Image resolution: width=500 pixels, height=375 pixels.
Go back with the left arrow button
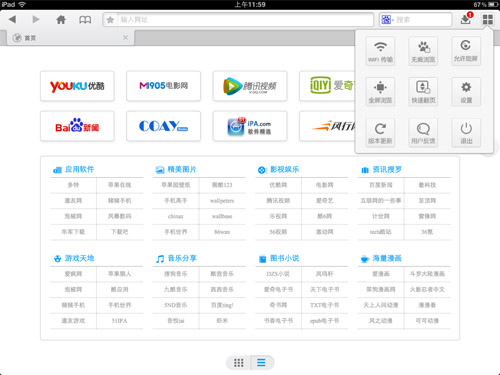(13, 19)
